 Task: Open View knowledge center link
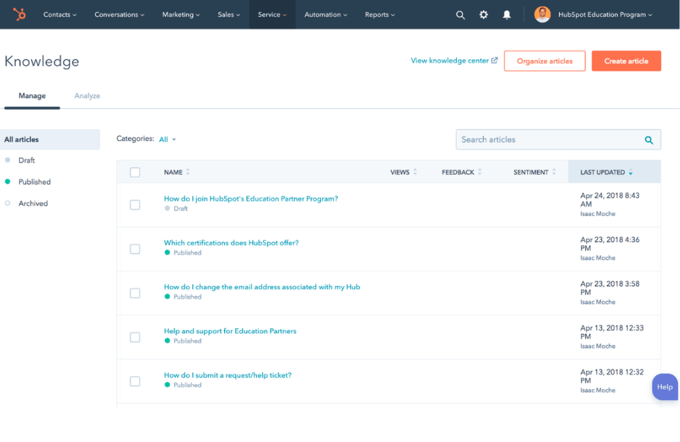pos(454,61)
